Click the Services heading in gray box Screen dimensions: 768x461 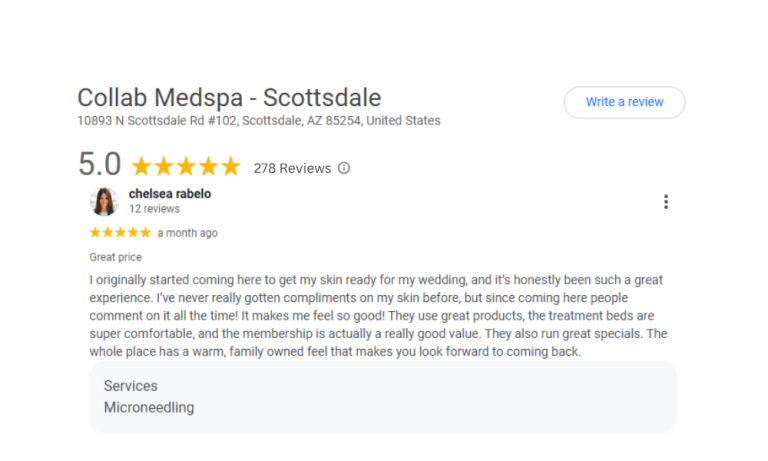131,386
